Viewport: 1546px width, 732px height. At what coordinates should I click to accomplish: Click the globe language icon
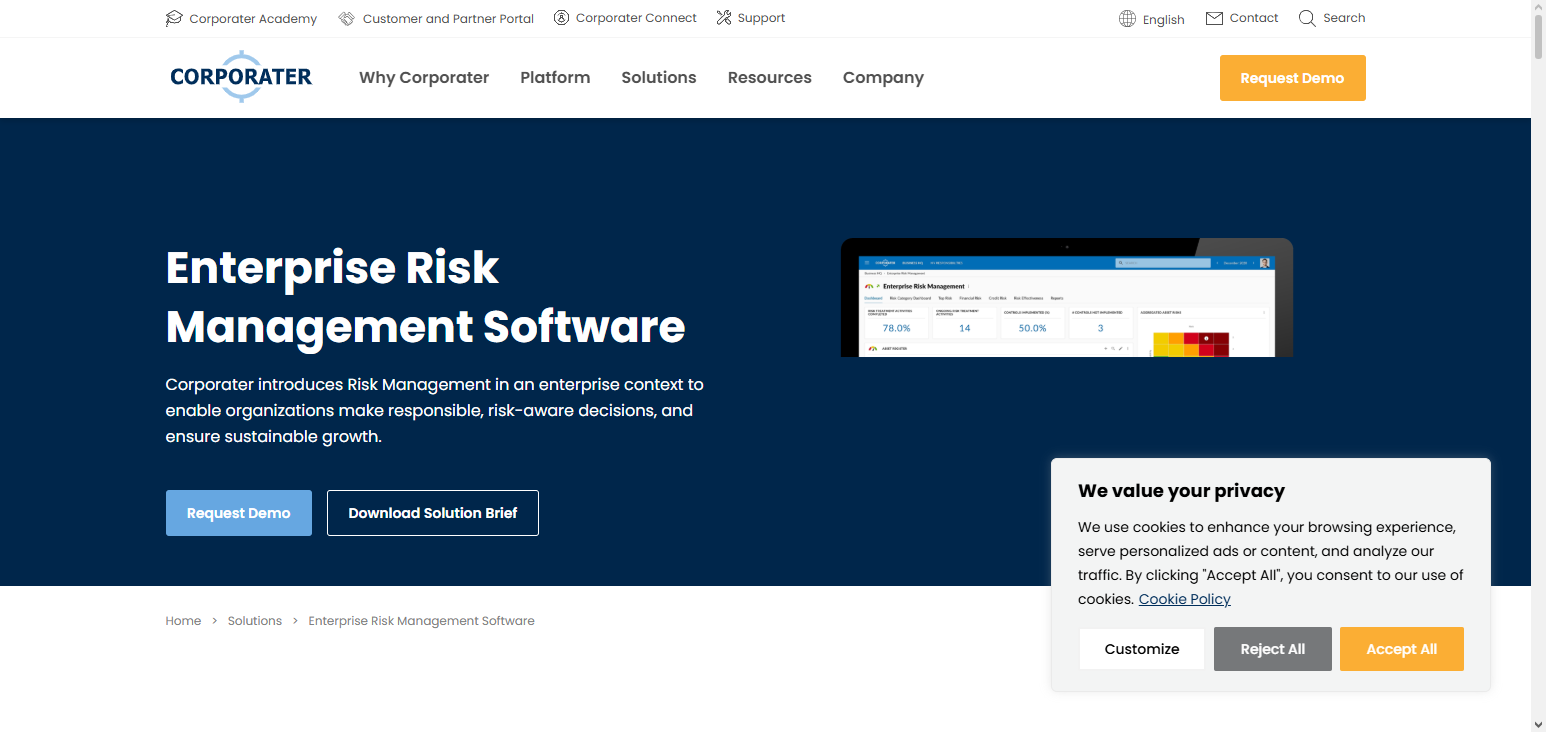(x=1127, y=19)
